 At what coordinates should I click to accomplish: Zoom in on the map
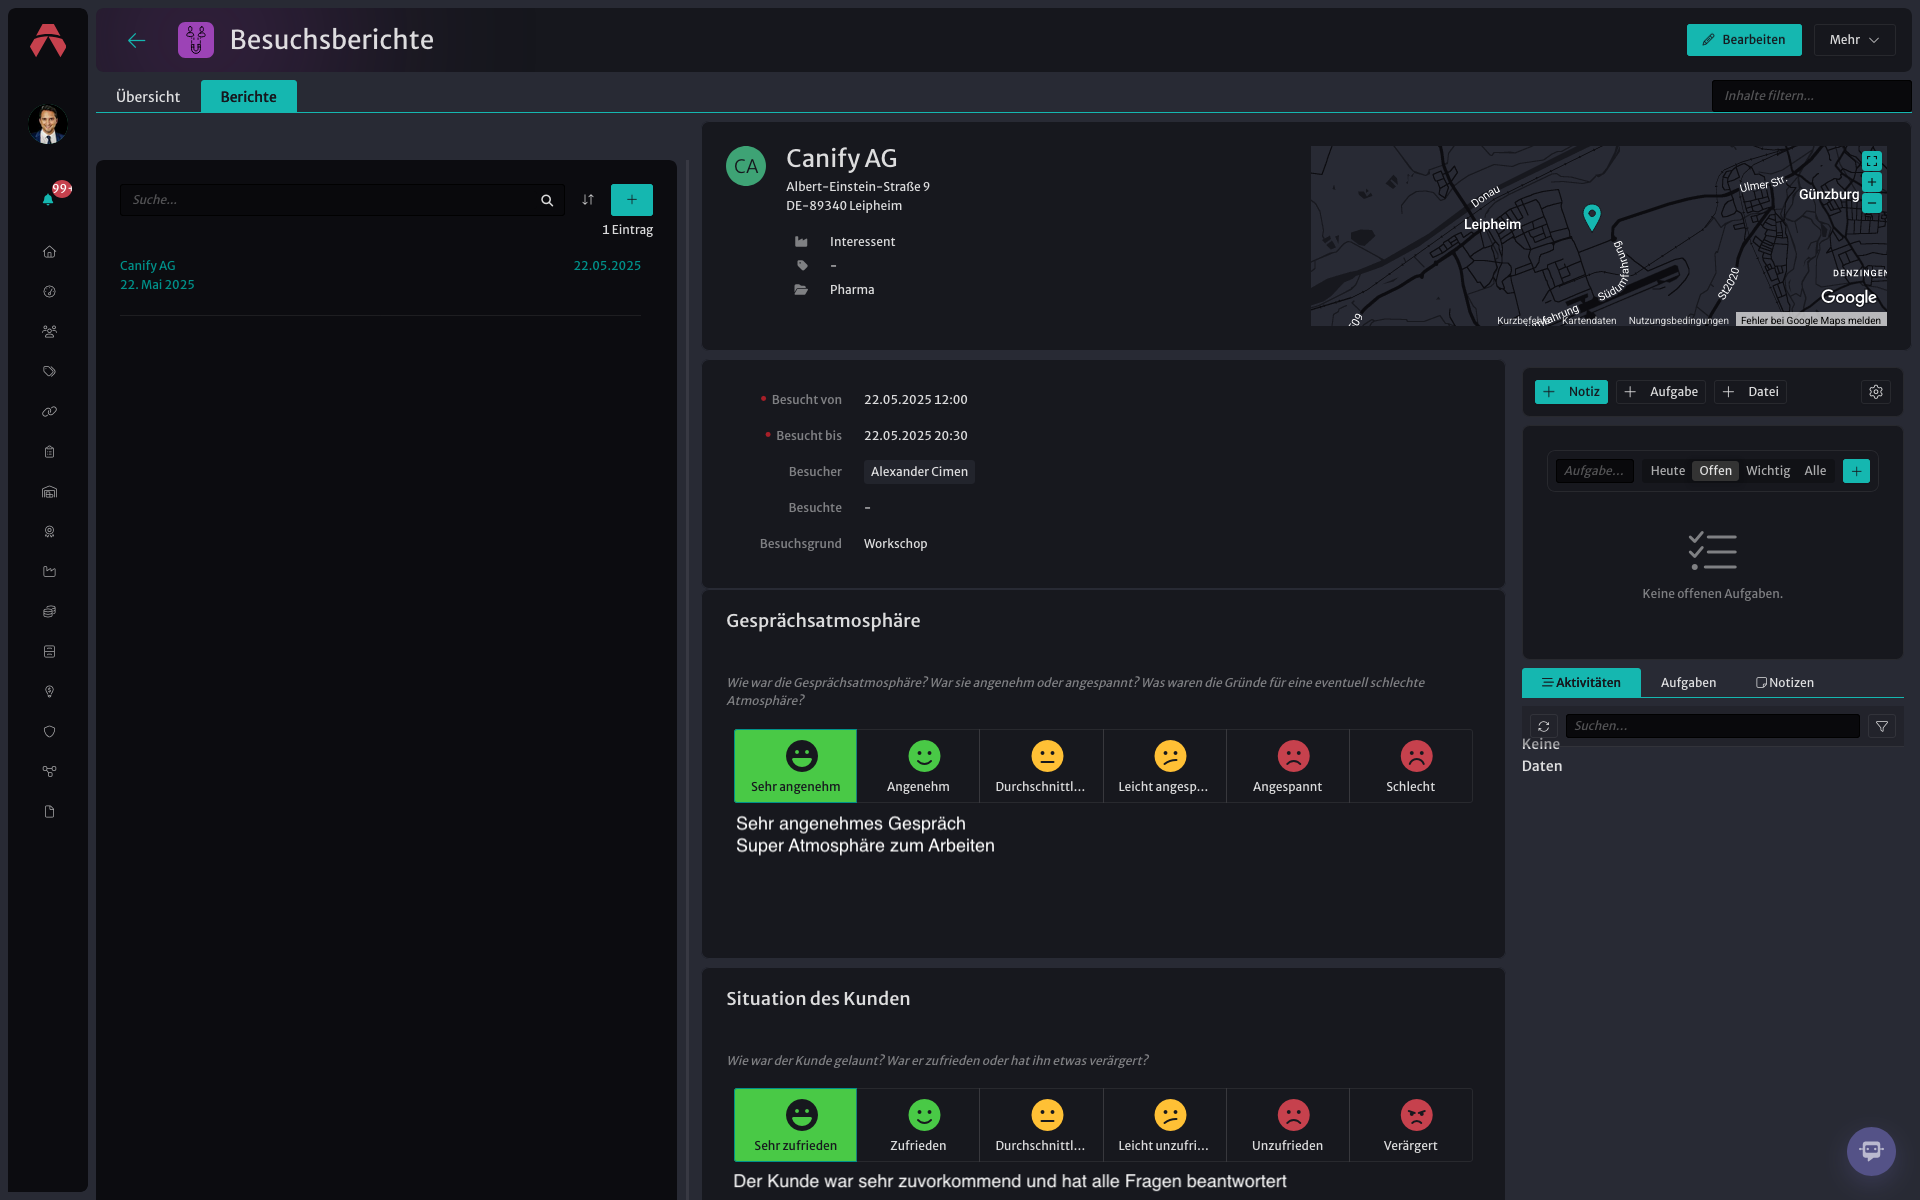pyautogui.click(x=1872, y=182)
